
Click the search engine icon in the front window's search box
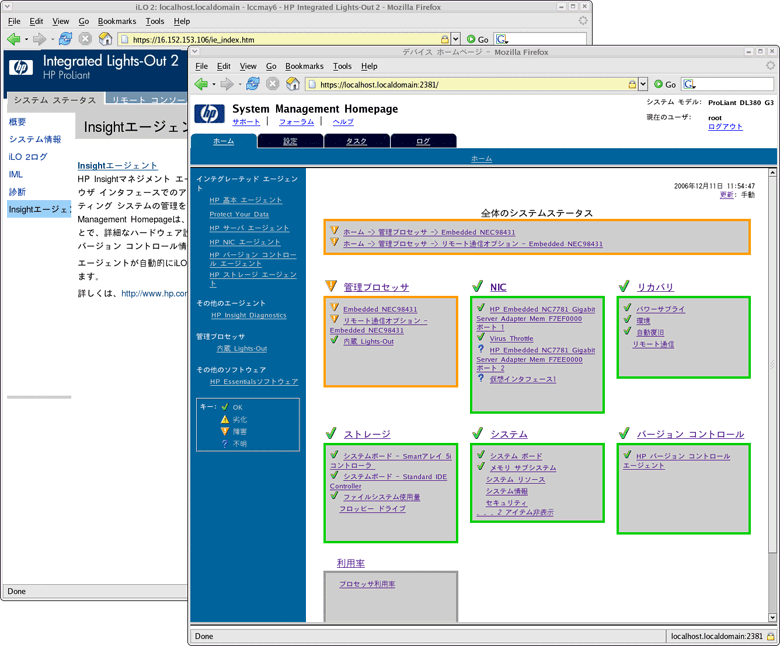pyautogui.click(x=689, y=84)
